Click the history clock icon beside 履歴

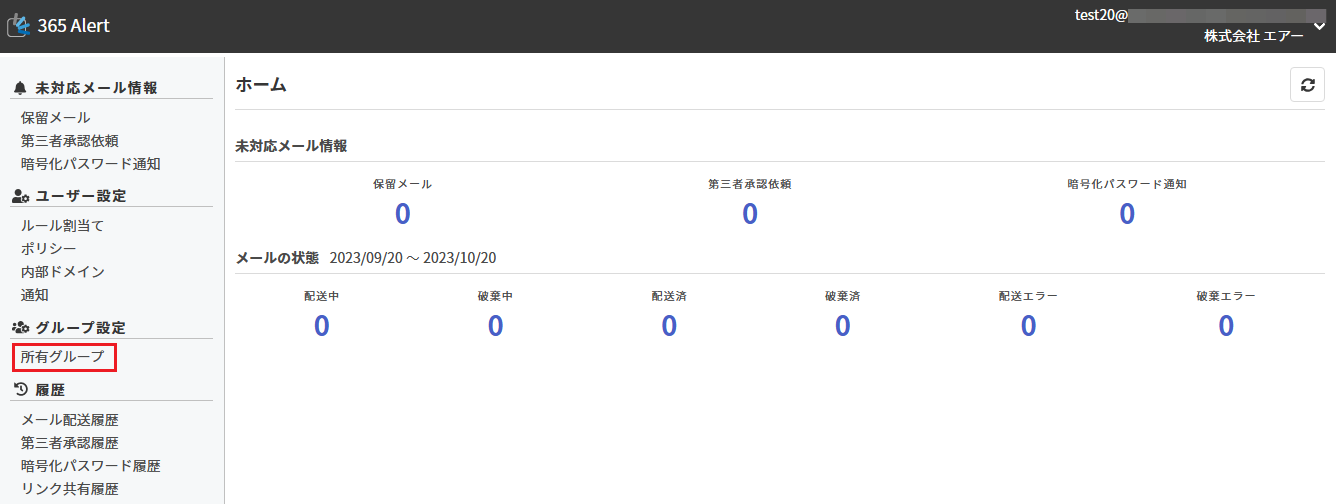20,389
